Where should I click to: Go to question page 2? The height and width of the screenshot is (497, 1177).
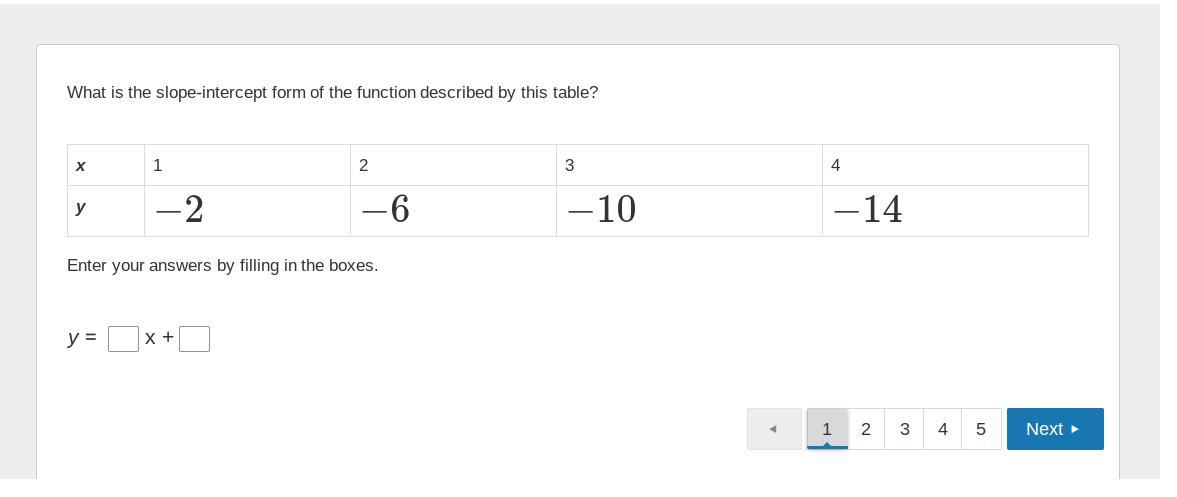[x=866, y=429]
